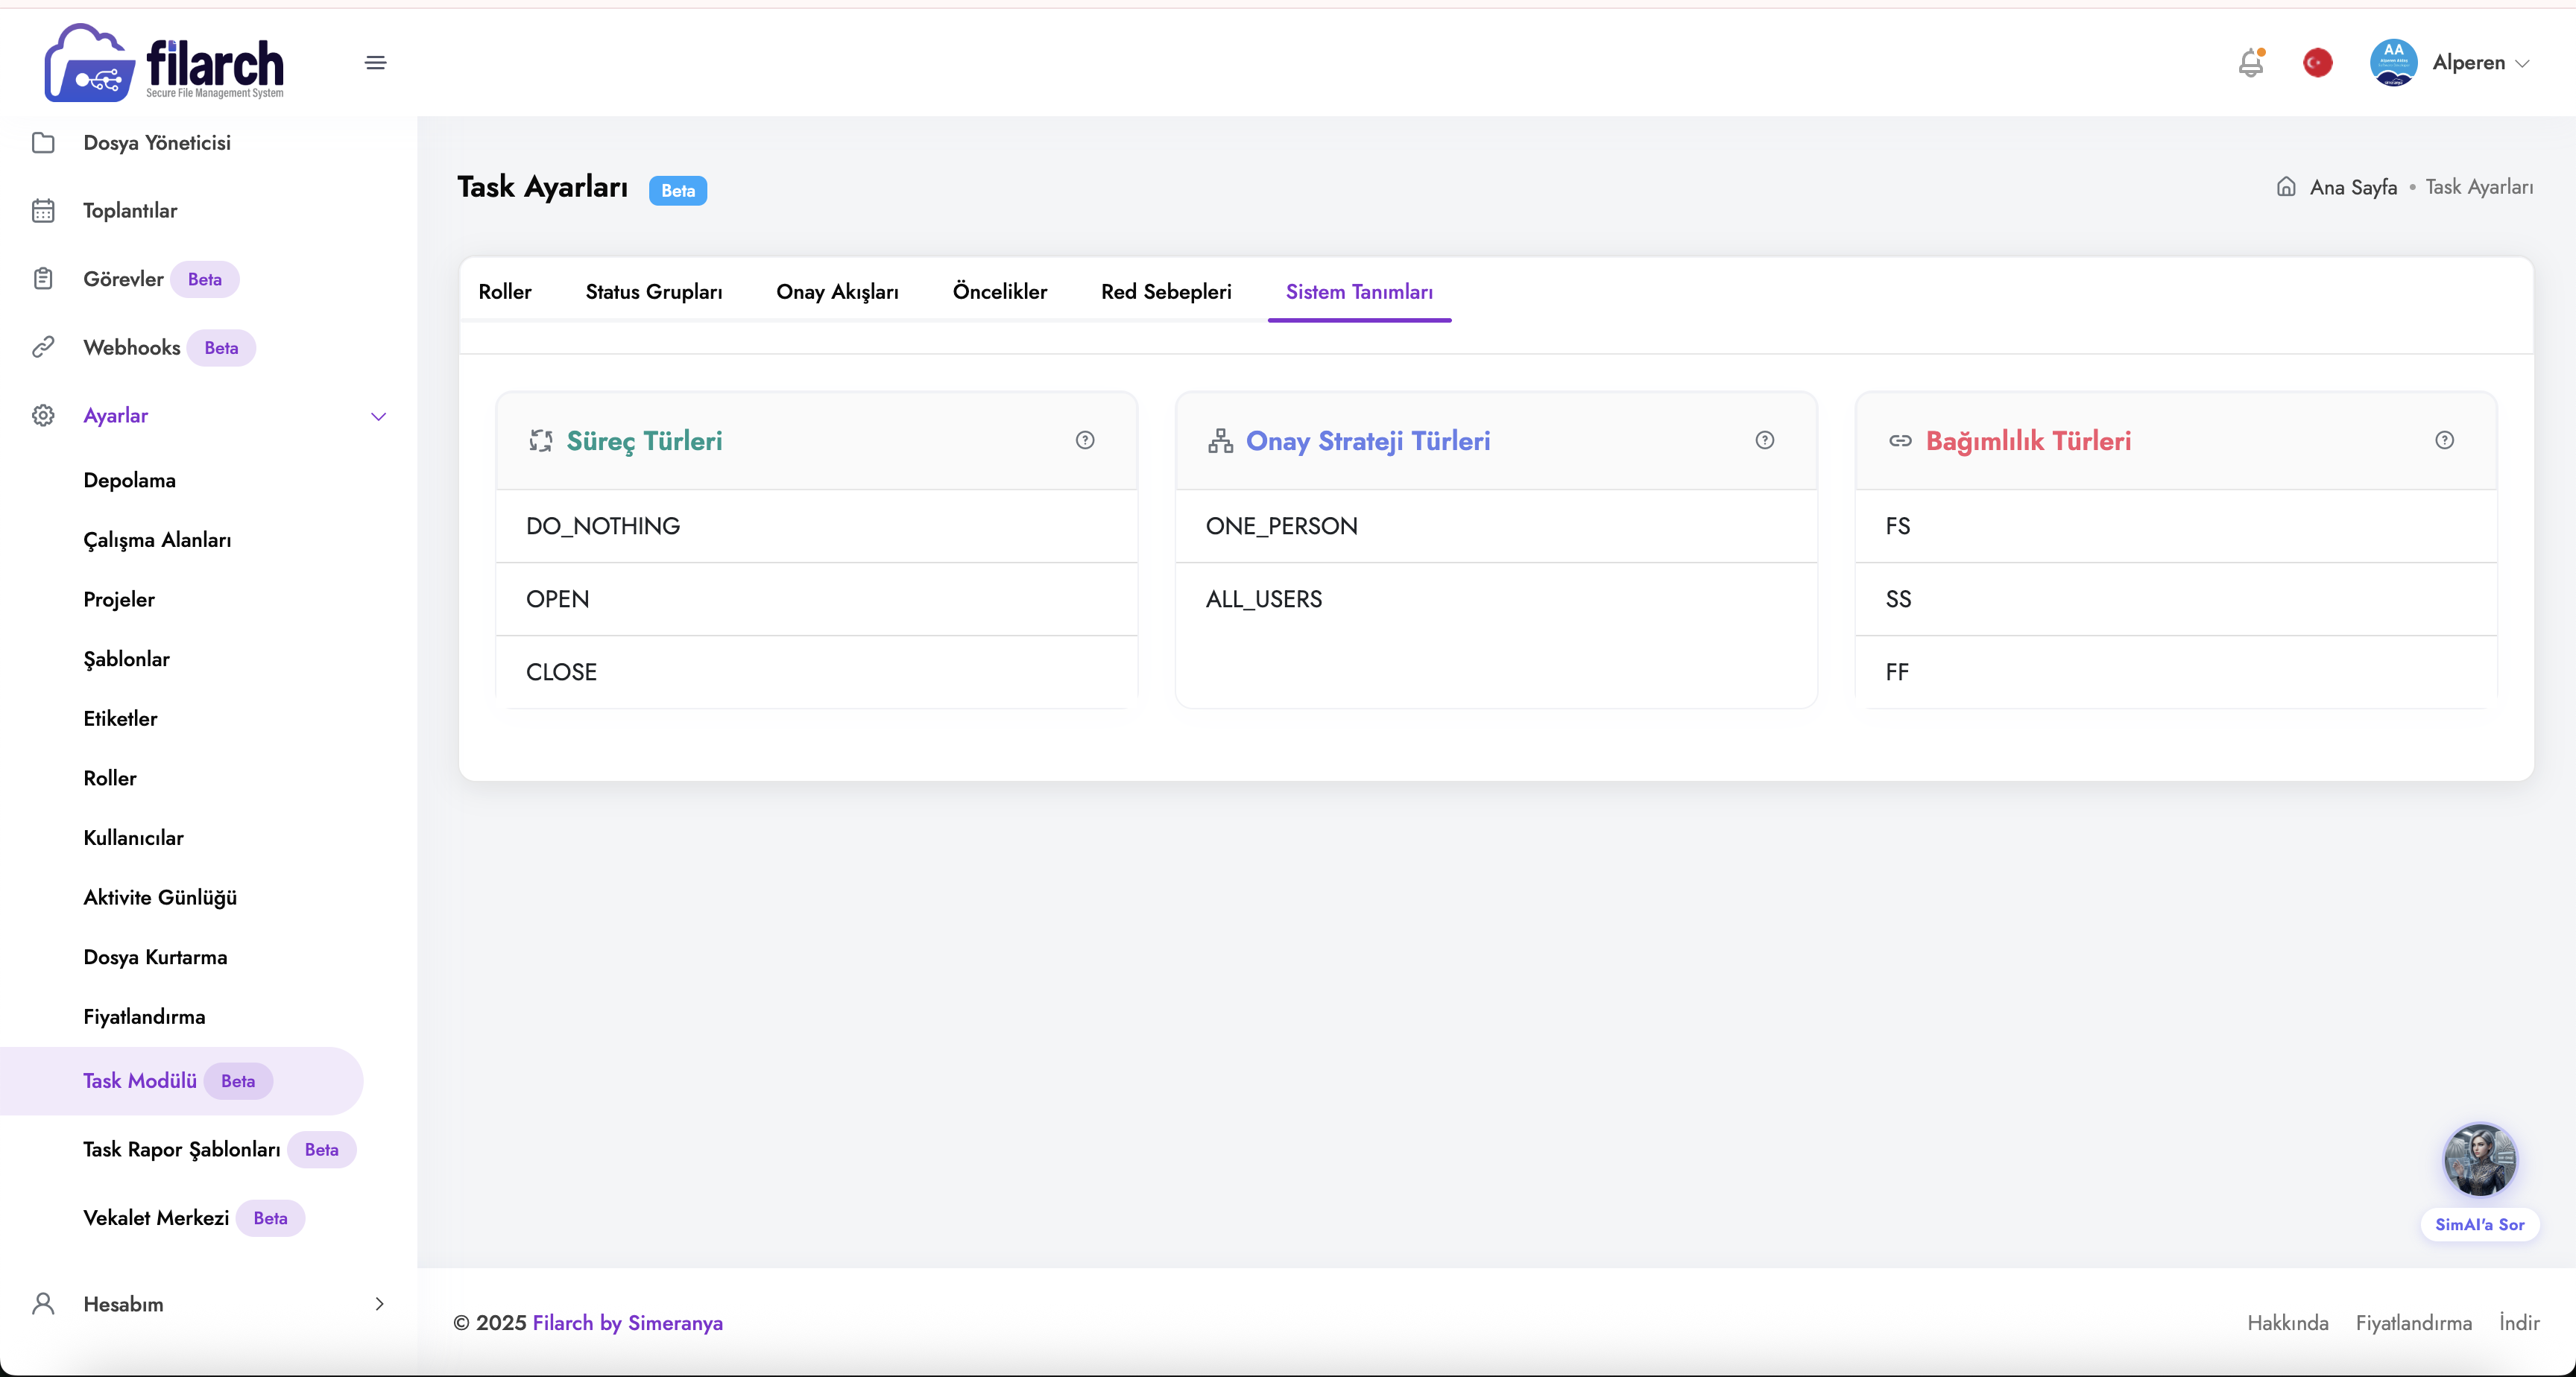The width and height of the screenshot is (2576, 1377).
Task: Open Dosya Yöneticisi folder icon
Action: coord(43,143)
